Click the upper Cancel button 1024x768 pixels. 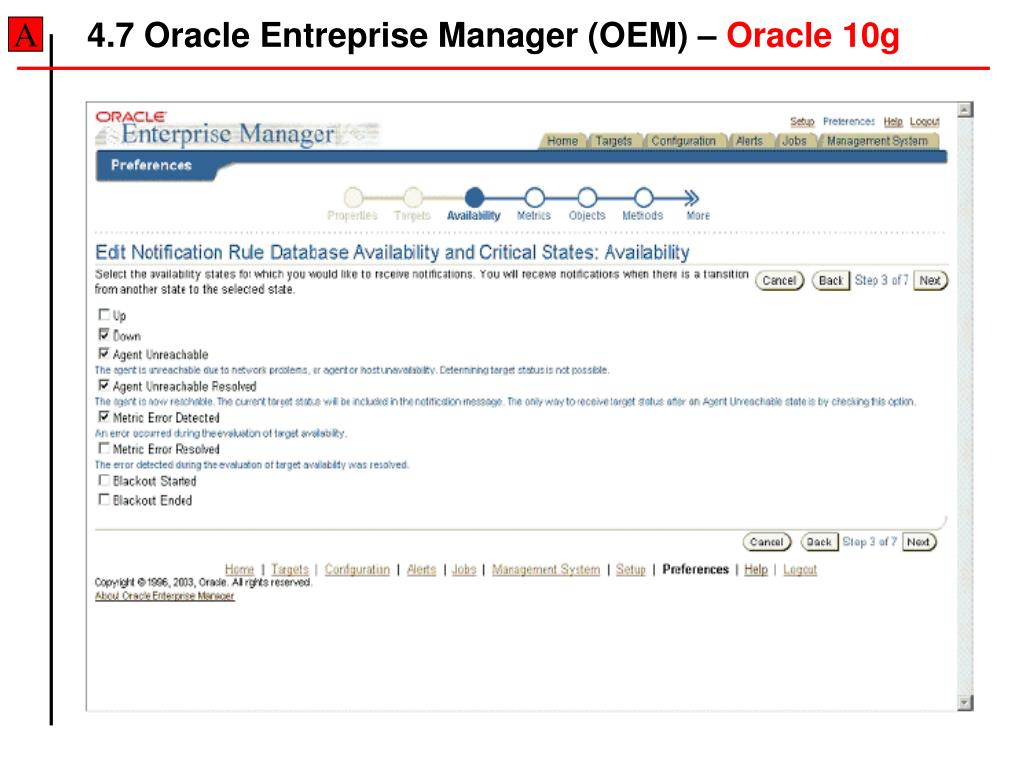[x=780, y=281]
